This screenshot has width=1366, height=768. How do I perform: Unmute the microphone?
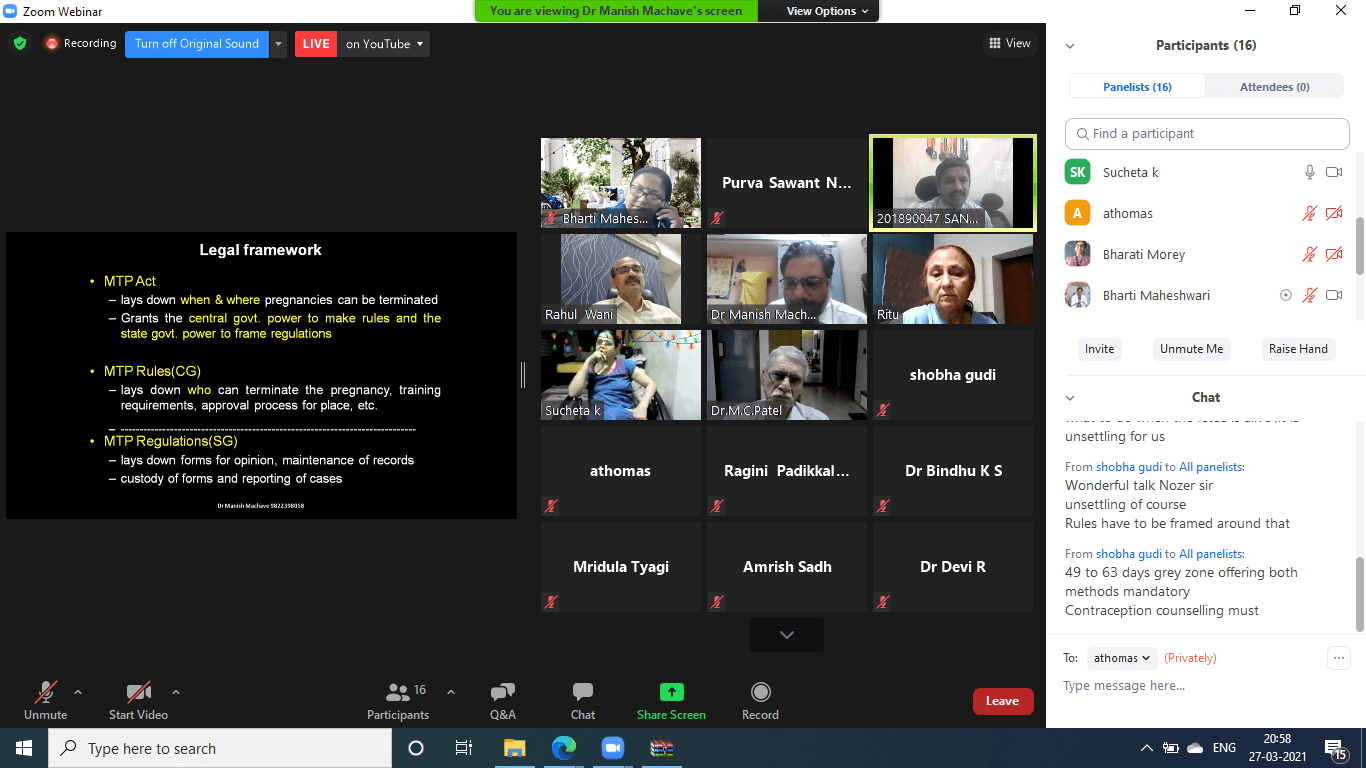(x=45, y=693)
